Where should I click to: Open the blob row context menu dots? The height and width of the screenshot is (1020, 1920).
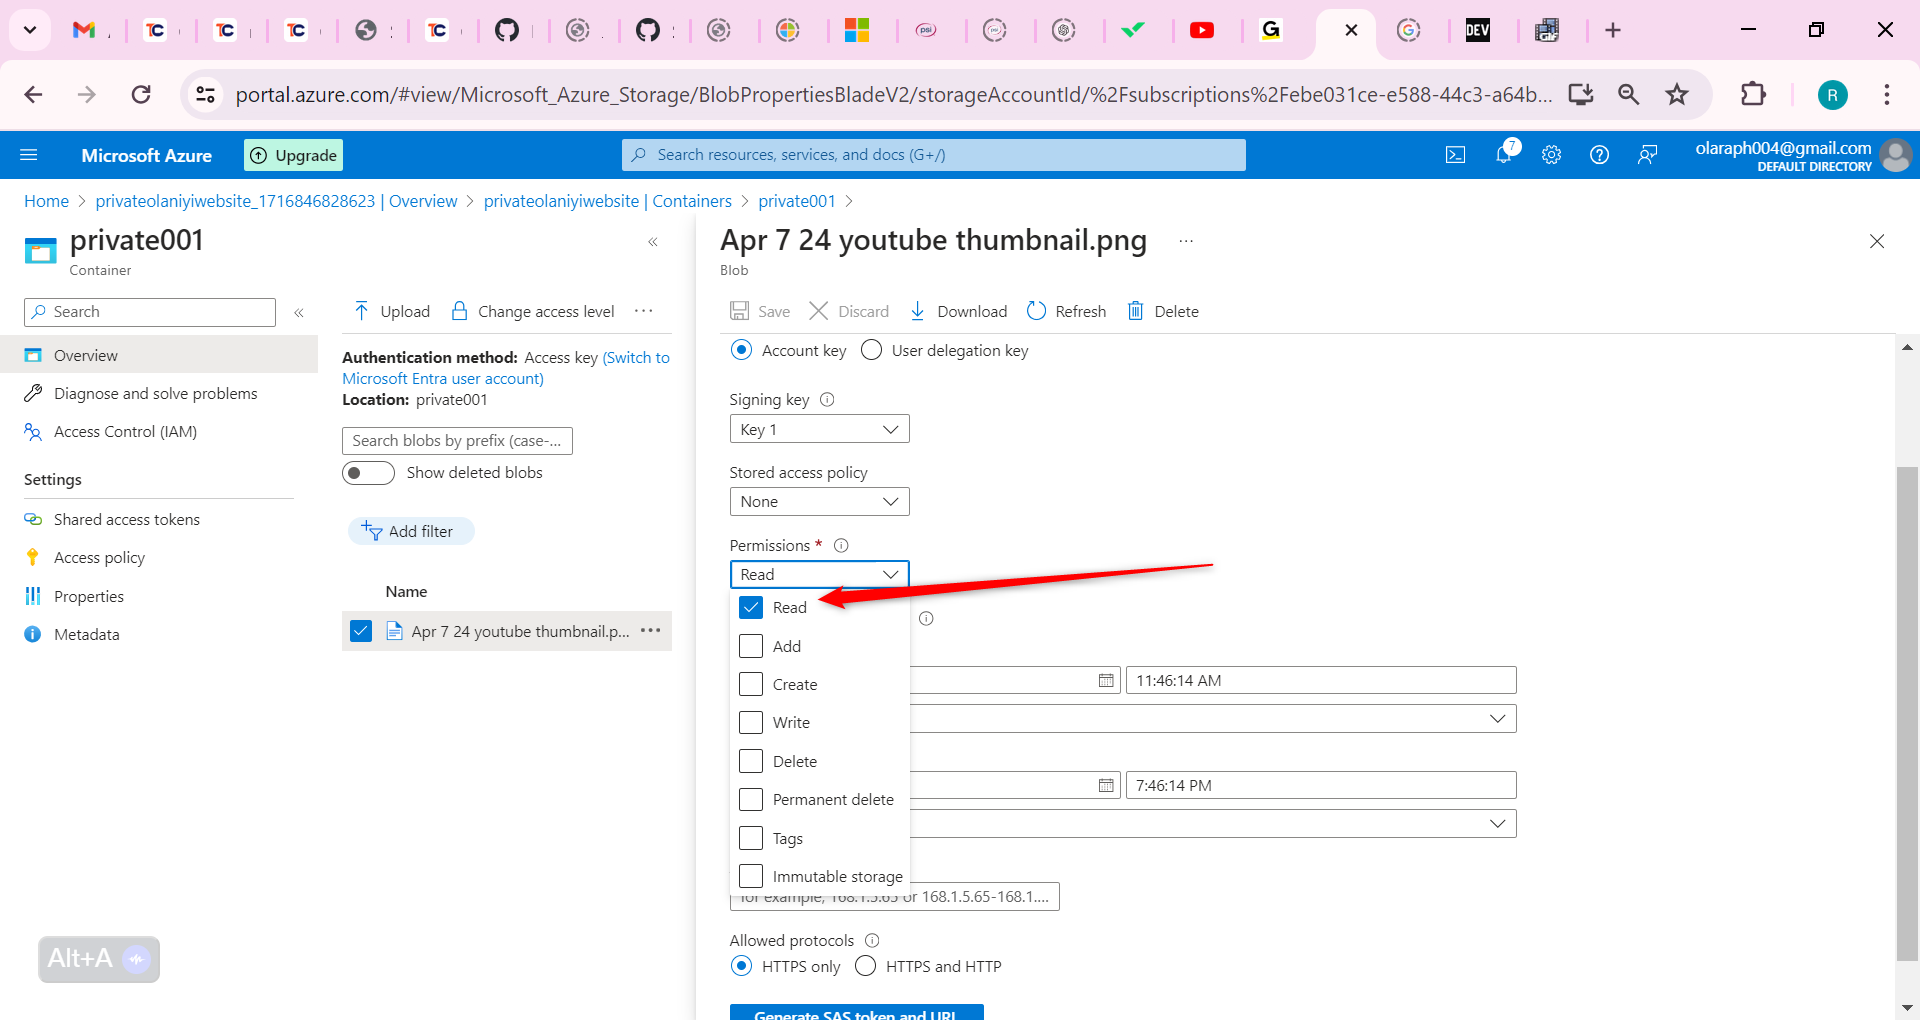(651, 631)
